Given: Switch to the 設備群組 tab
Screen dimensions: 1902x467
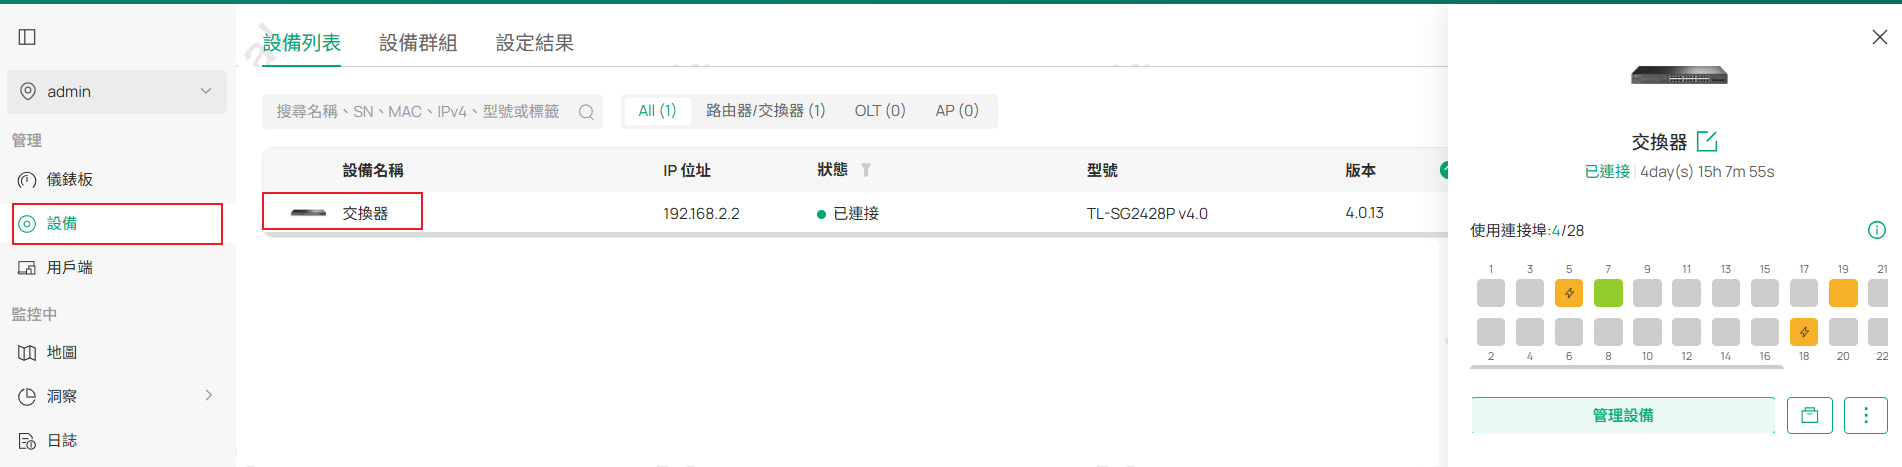Looking at the screenshot, I should 418,43.
